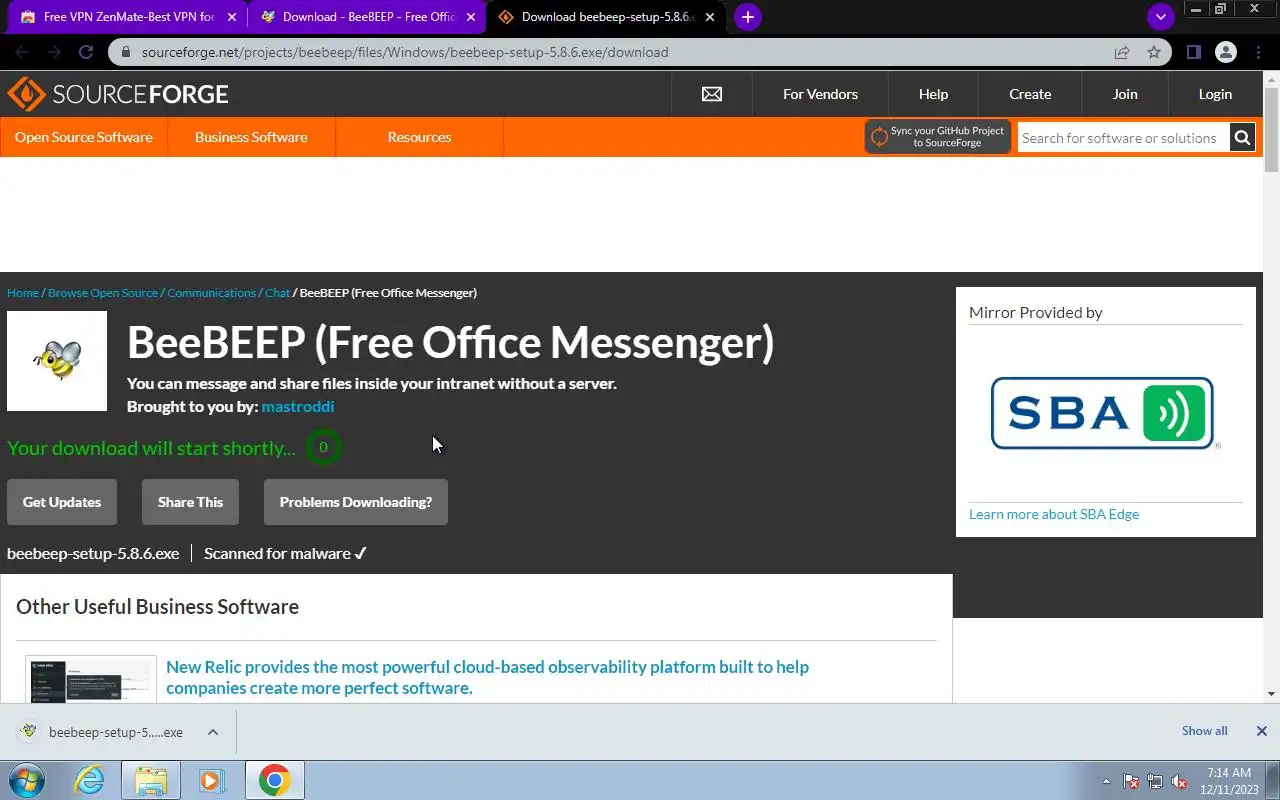The height and width of the screenshot is (800, 1280).
Task: Click the Chat breadcrumb link
Action: coord(277,293)
